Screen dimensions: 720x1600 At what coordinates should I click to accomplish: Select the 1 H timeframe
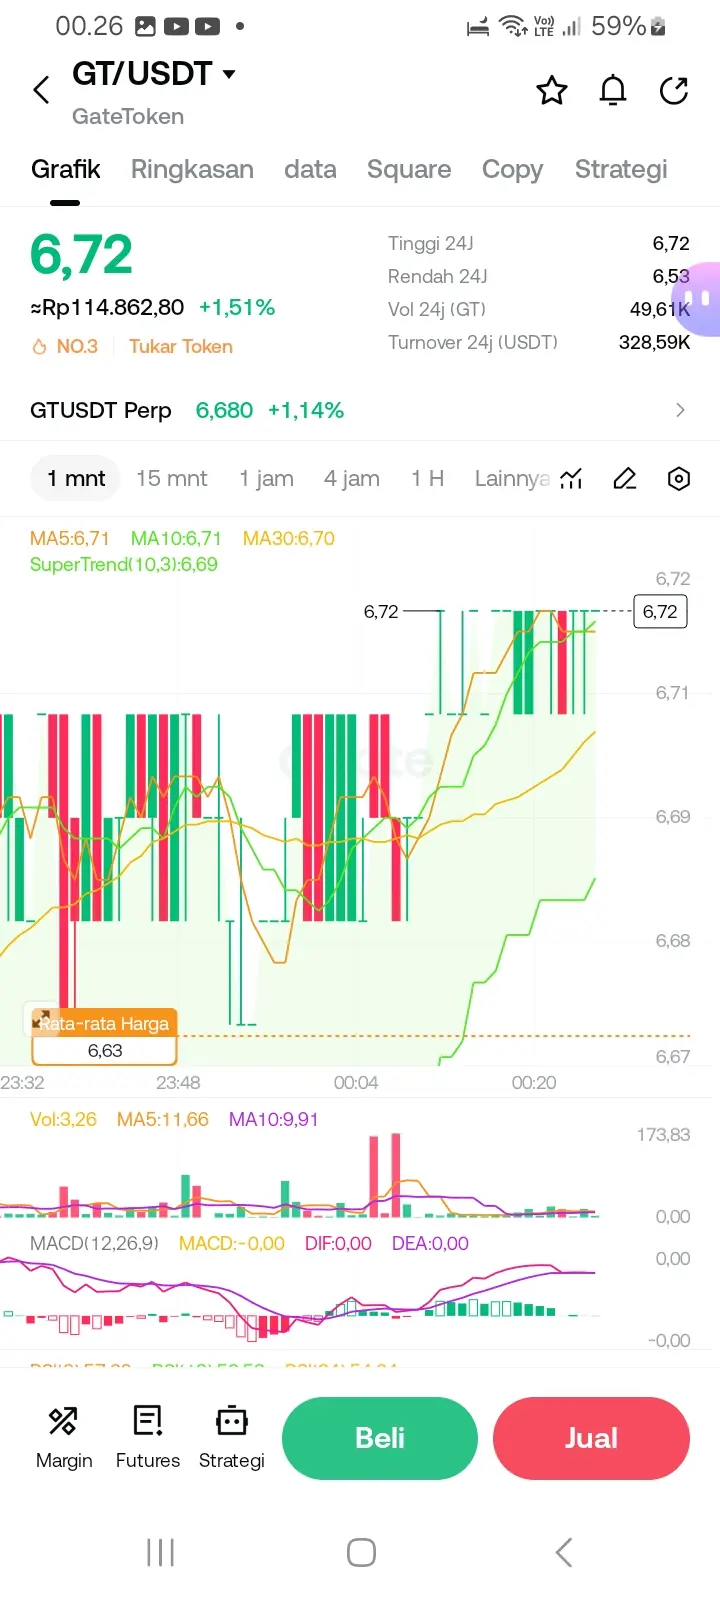[x=427, y=479]
